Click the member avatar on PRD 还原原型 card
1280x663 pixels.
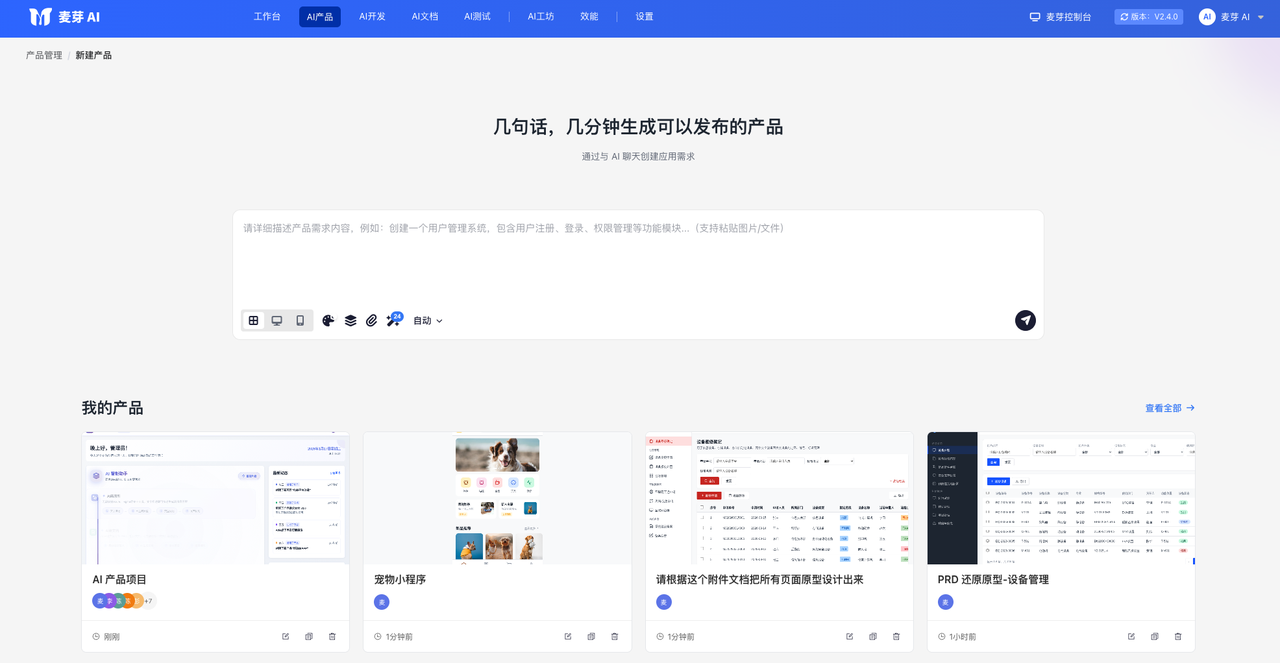(946, 602)
